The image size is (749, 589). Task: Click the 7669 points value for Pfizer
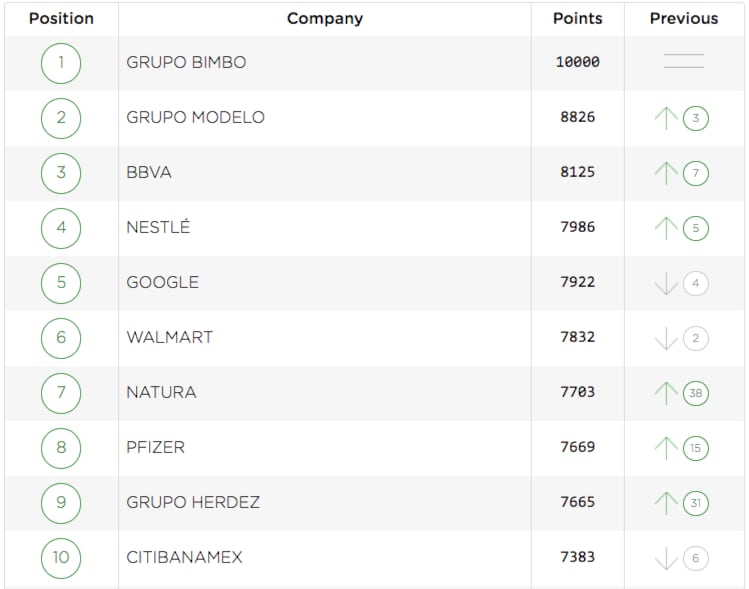click(578, 447)
